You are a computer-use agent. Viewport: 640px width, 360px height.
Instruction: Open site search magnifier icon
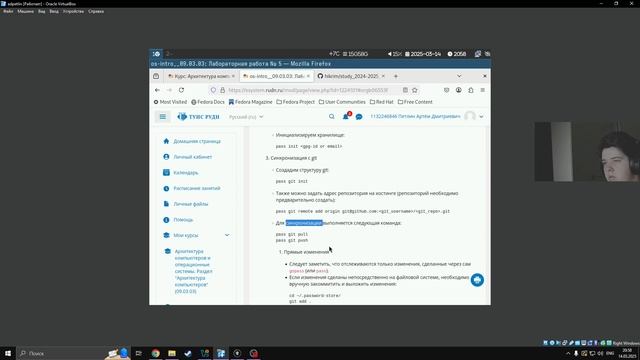pyautogui.click(x=331, y=117)
